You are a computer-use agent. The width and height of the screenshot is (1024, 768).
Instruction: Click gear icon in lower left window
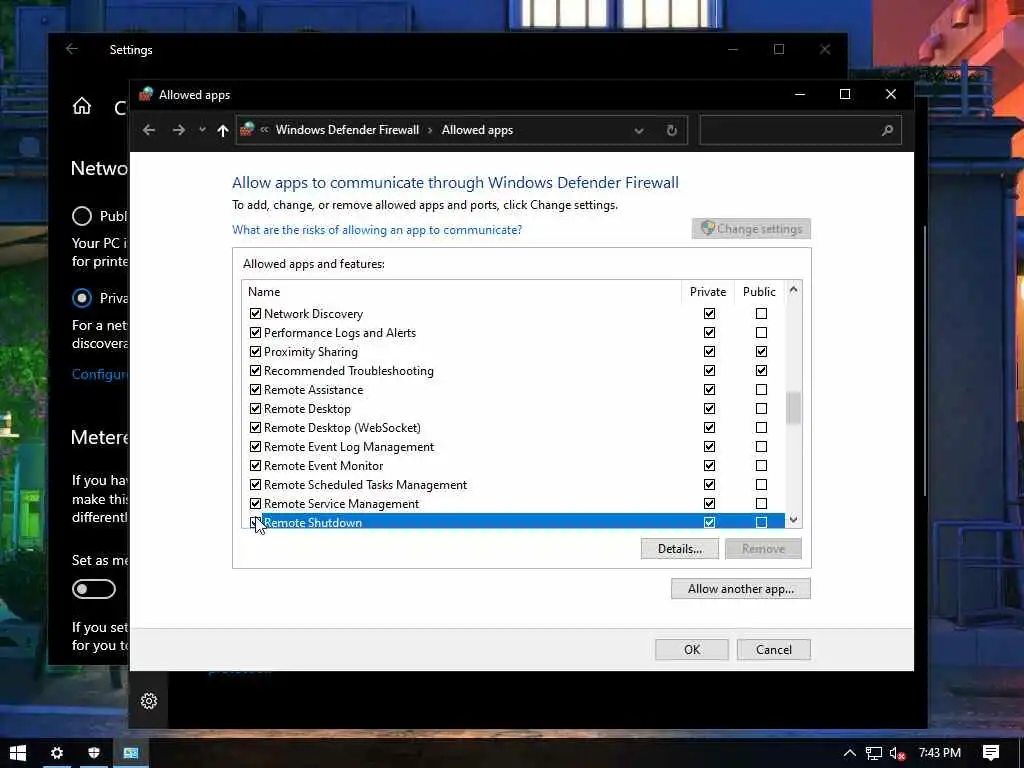(x=149, y=701)
